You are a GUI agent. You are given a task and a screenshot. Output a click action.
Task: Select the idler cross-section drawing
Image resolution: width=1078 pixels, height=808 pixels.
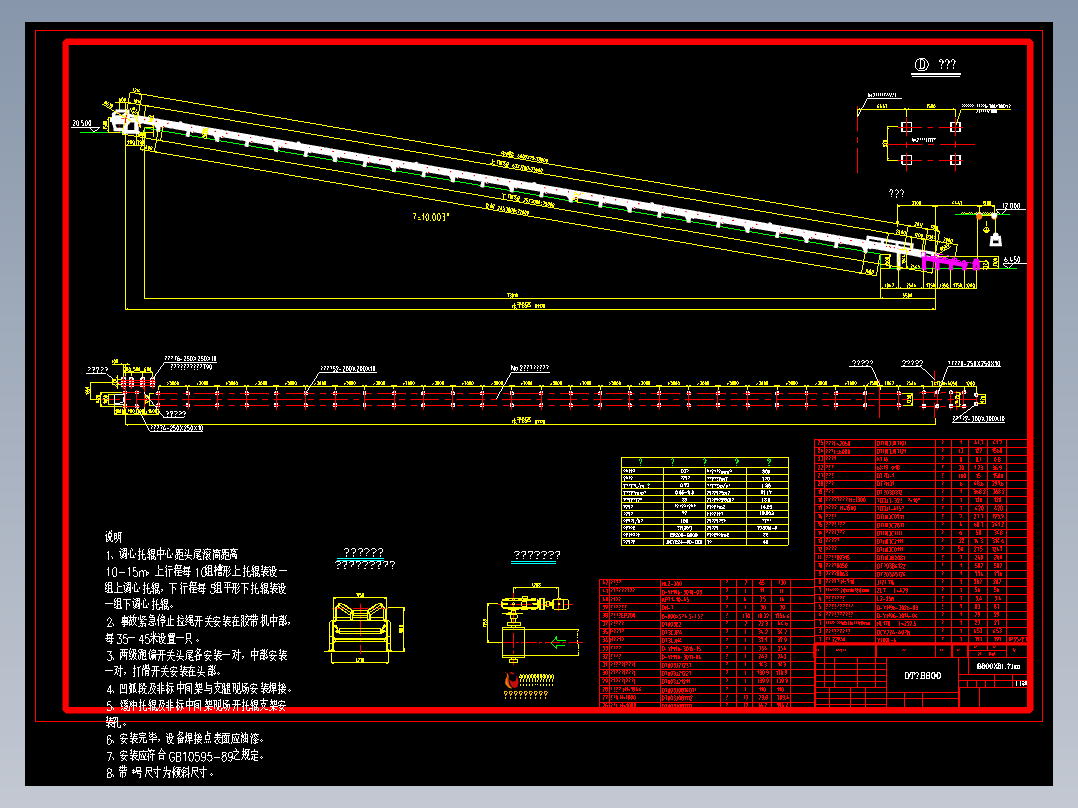pyautogui.click(x=366, y=629)
